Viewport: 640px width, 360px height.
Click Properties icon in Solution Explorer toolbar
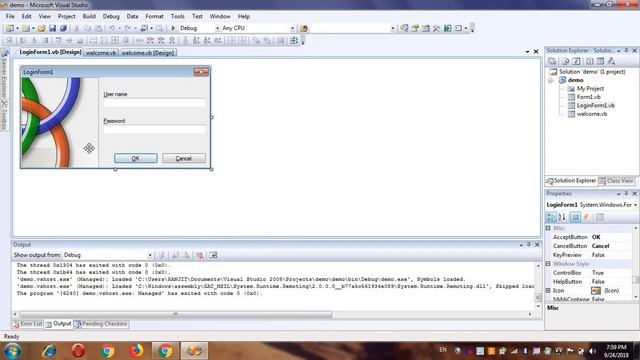(552, 61)
